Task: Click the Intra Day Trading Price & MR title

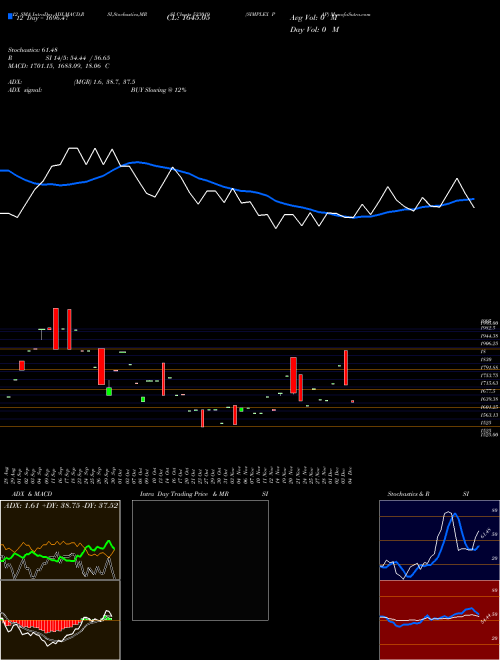Action: tap(184, 494)
